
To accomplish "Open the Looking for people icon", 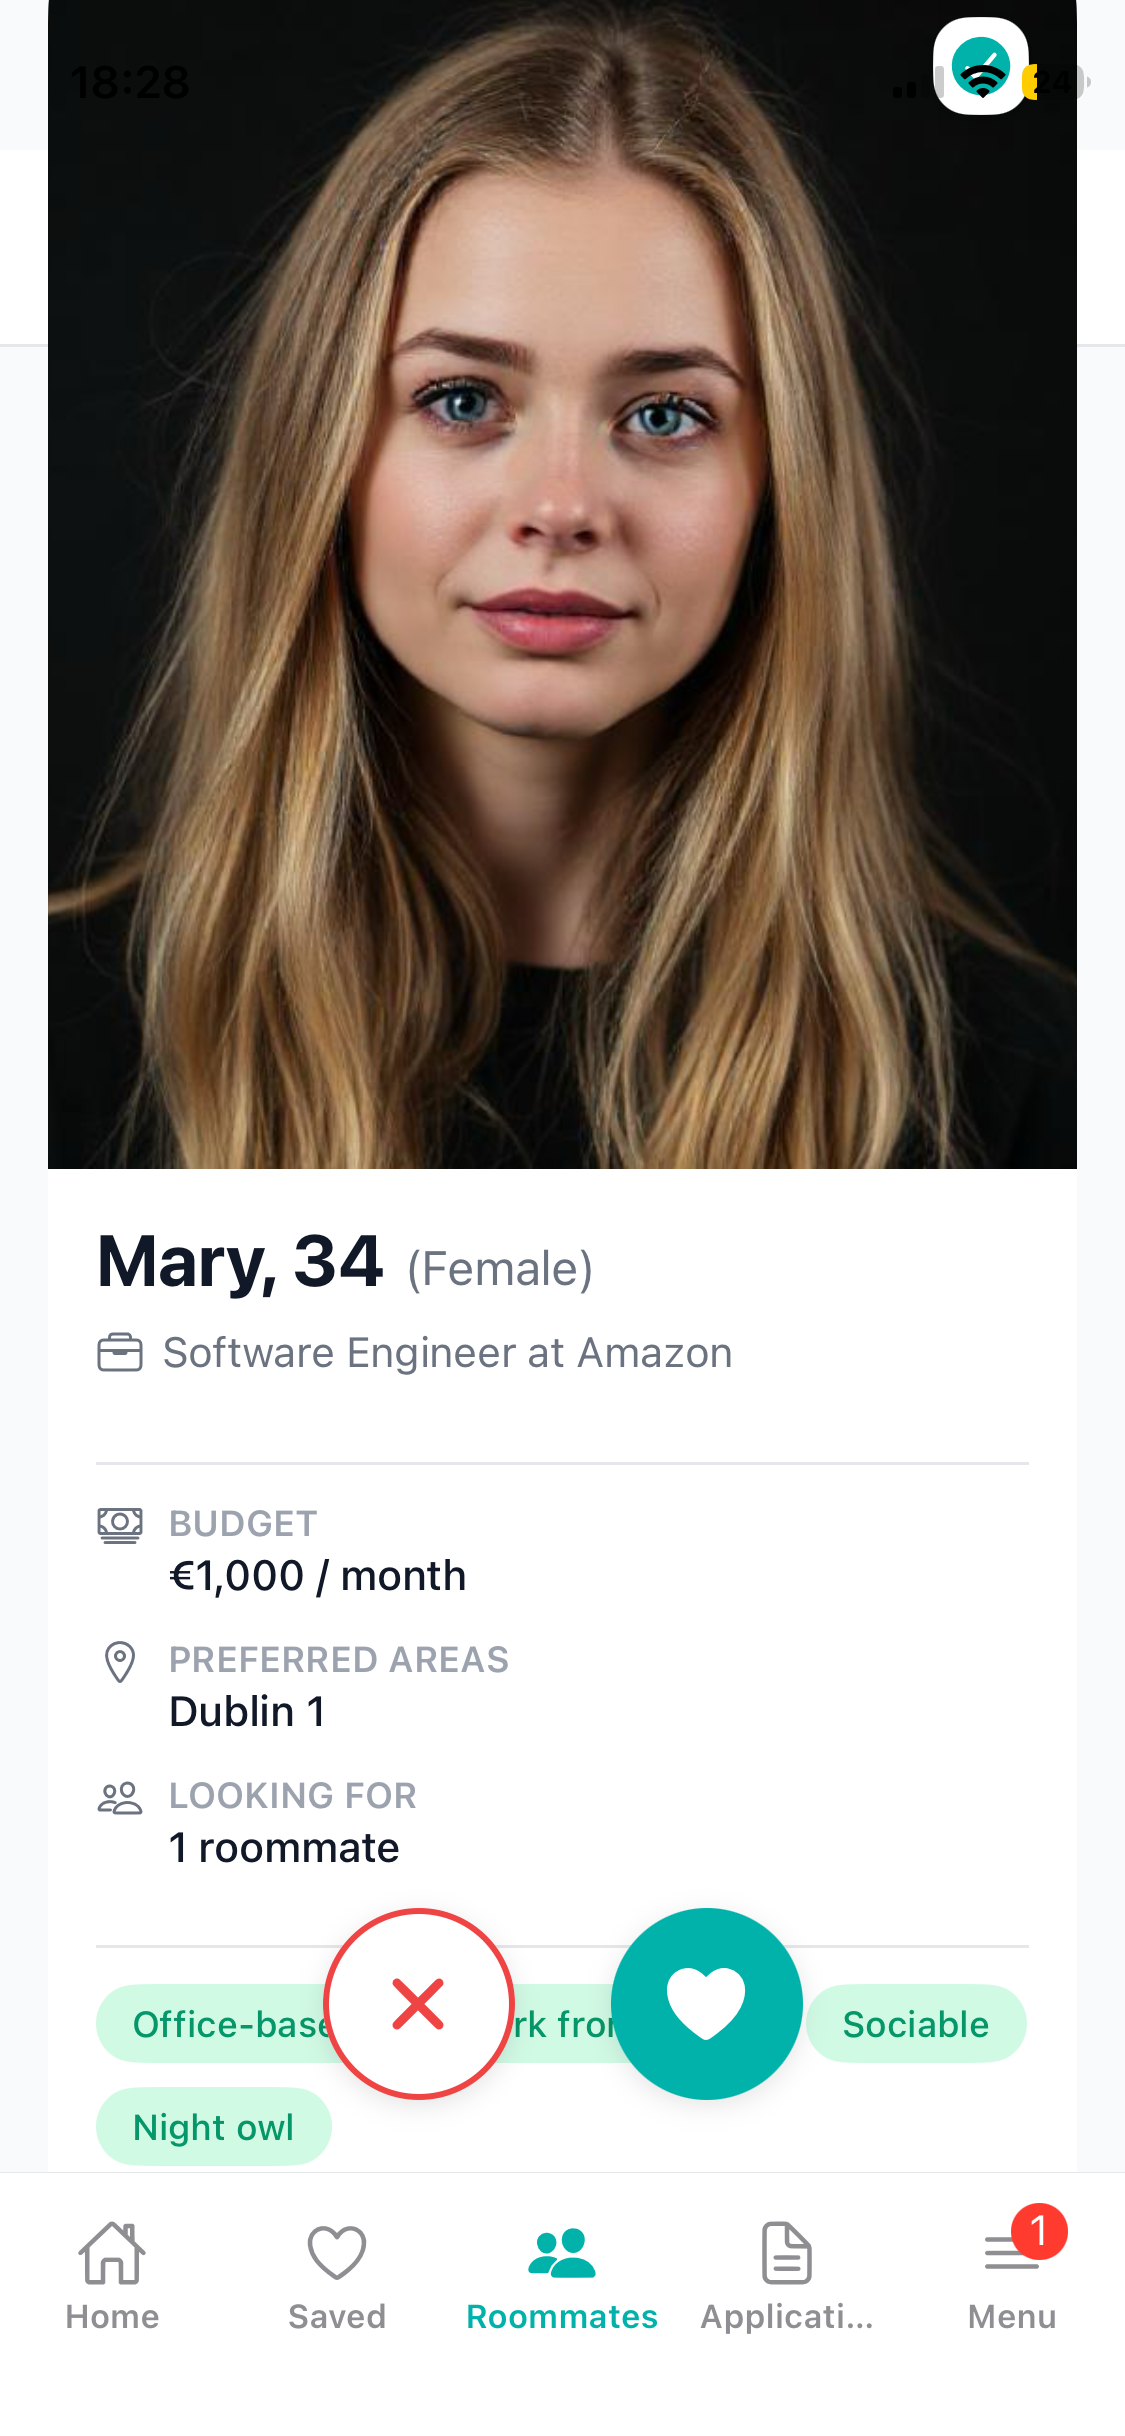I will click(x=119, y=1795).
